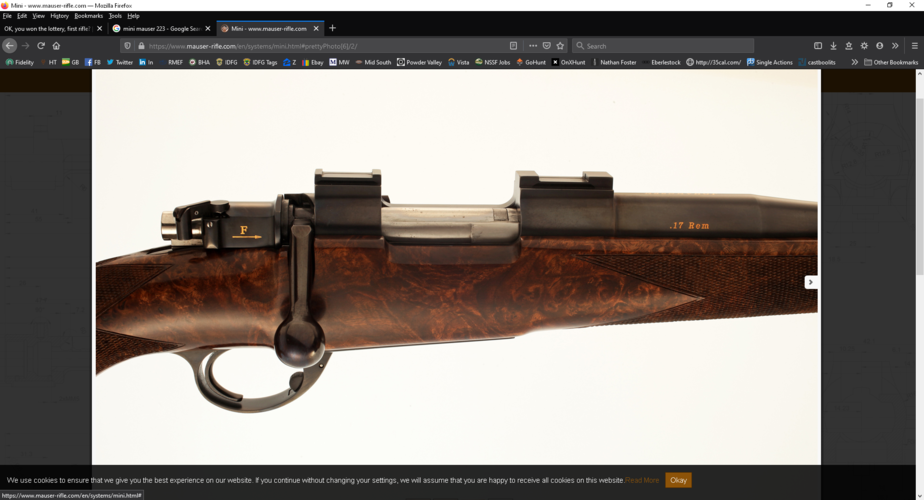Open the Powder Valley bookmark
The image size is (924, 500).
[x=419, y=62]
